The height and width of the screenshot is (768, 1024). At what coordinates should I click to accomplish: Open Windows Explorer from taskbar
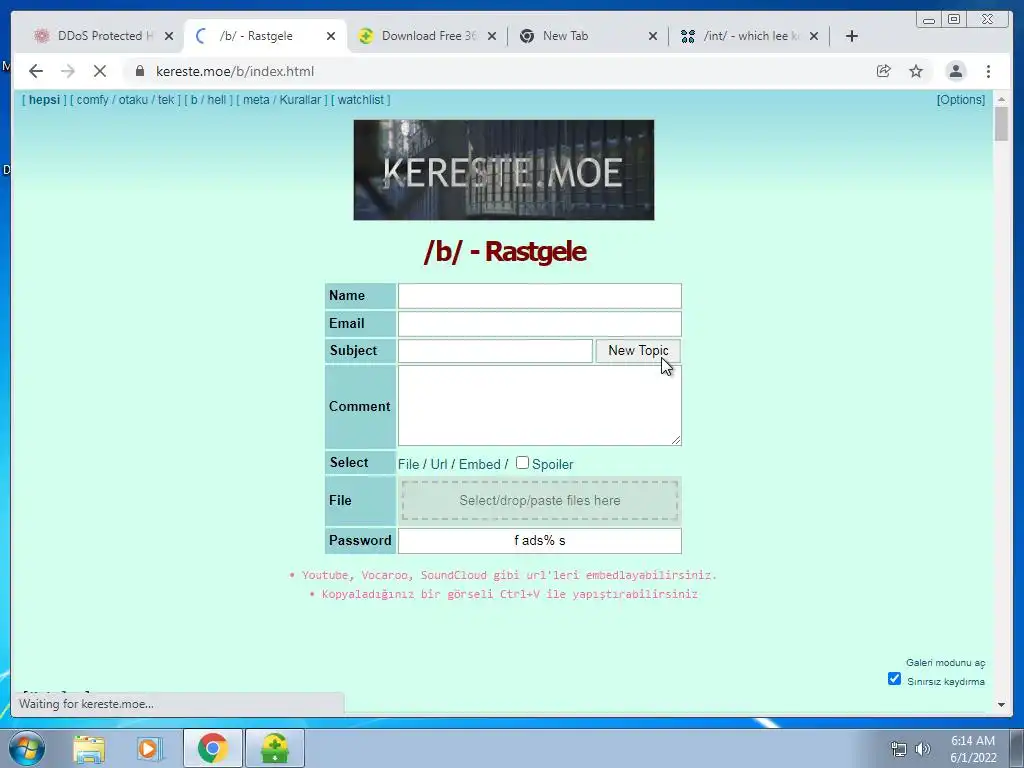pos(89,748)
